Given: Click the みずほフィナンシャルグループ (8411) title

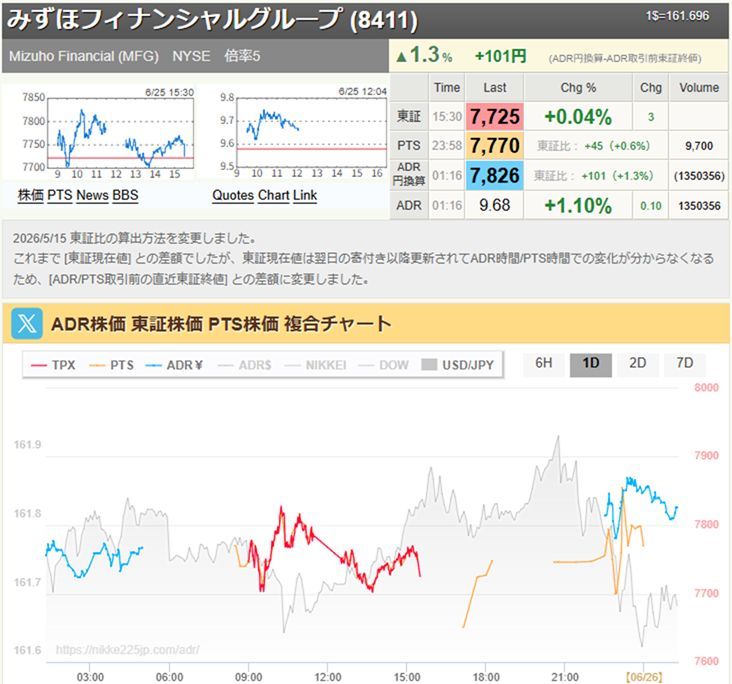Looking at the screenshot, I should [x=212, y=19].
